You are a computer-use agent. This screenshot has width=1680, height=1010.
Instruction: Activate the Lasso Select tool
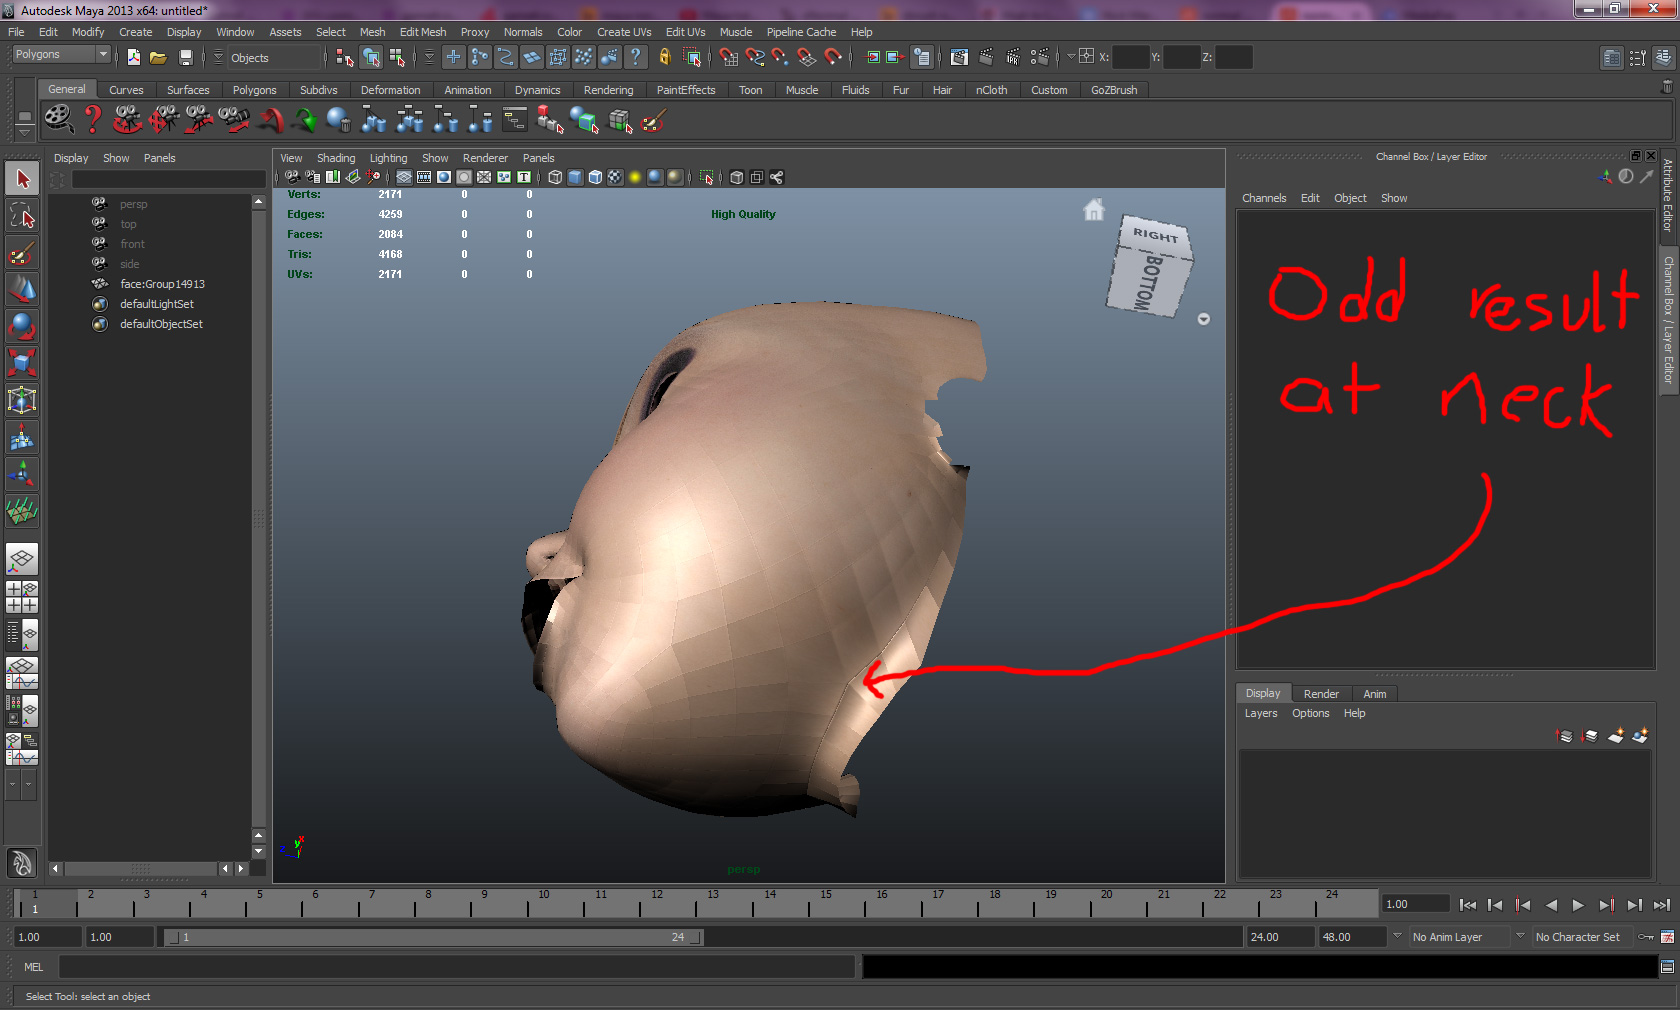(x=22, y=215)
